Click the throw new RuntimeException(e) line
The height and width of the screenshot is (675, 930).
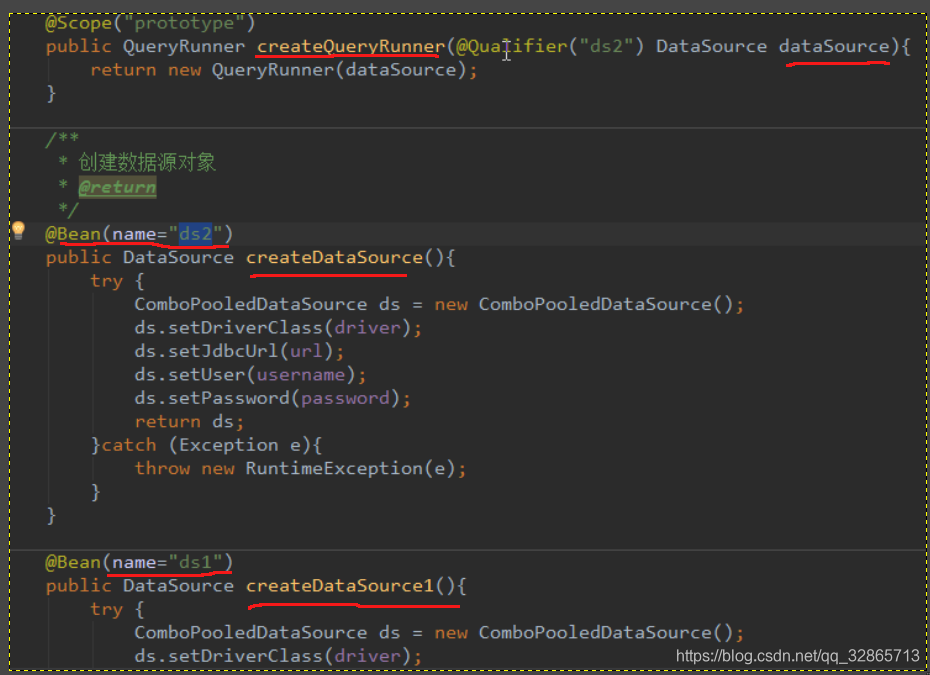(300, 469)
